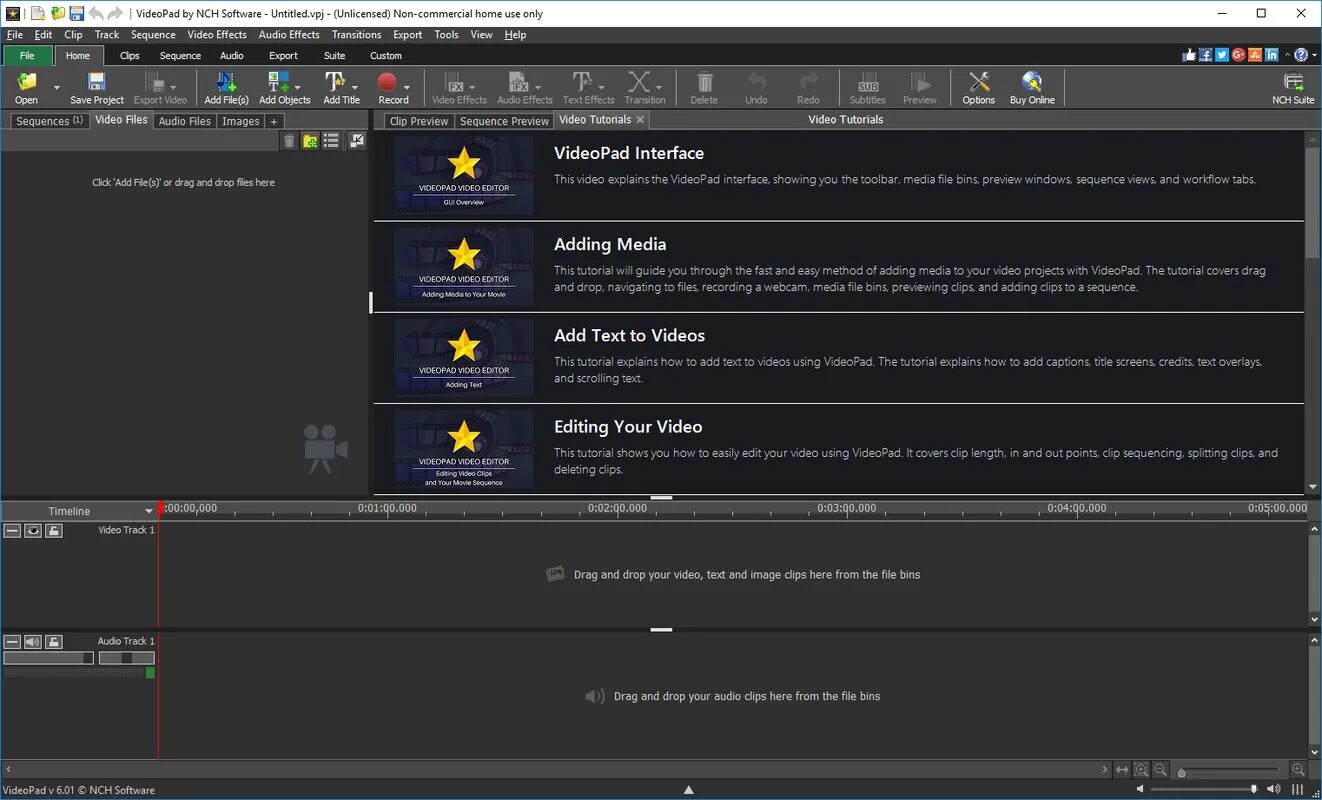Select the Sequences bin tab
This screenshot has width=1322, height=800.
(x=49, y=121)
